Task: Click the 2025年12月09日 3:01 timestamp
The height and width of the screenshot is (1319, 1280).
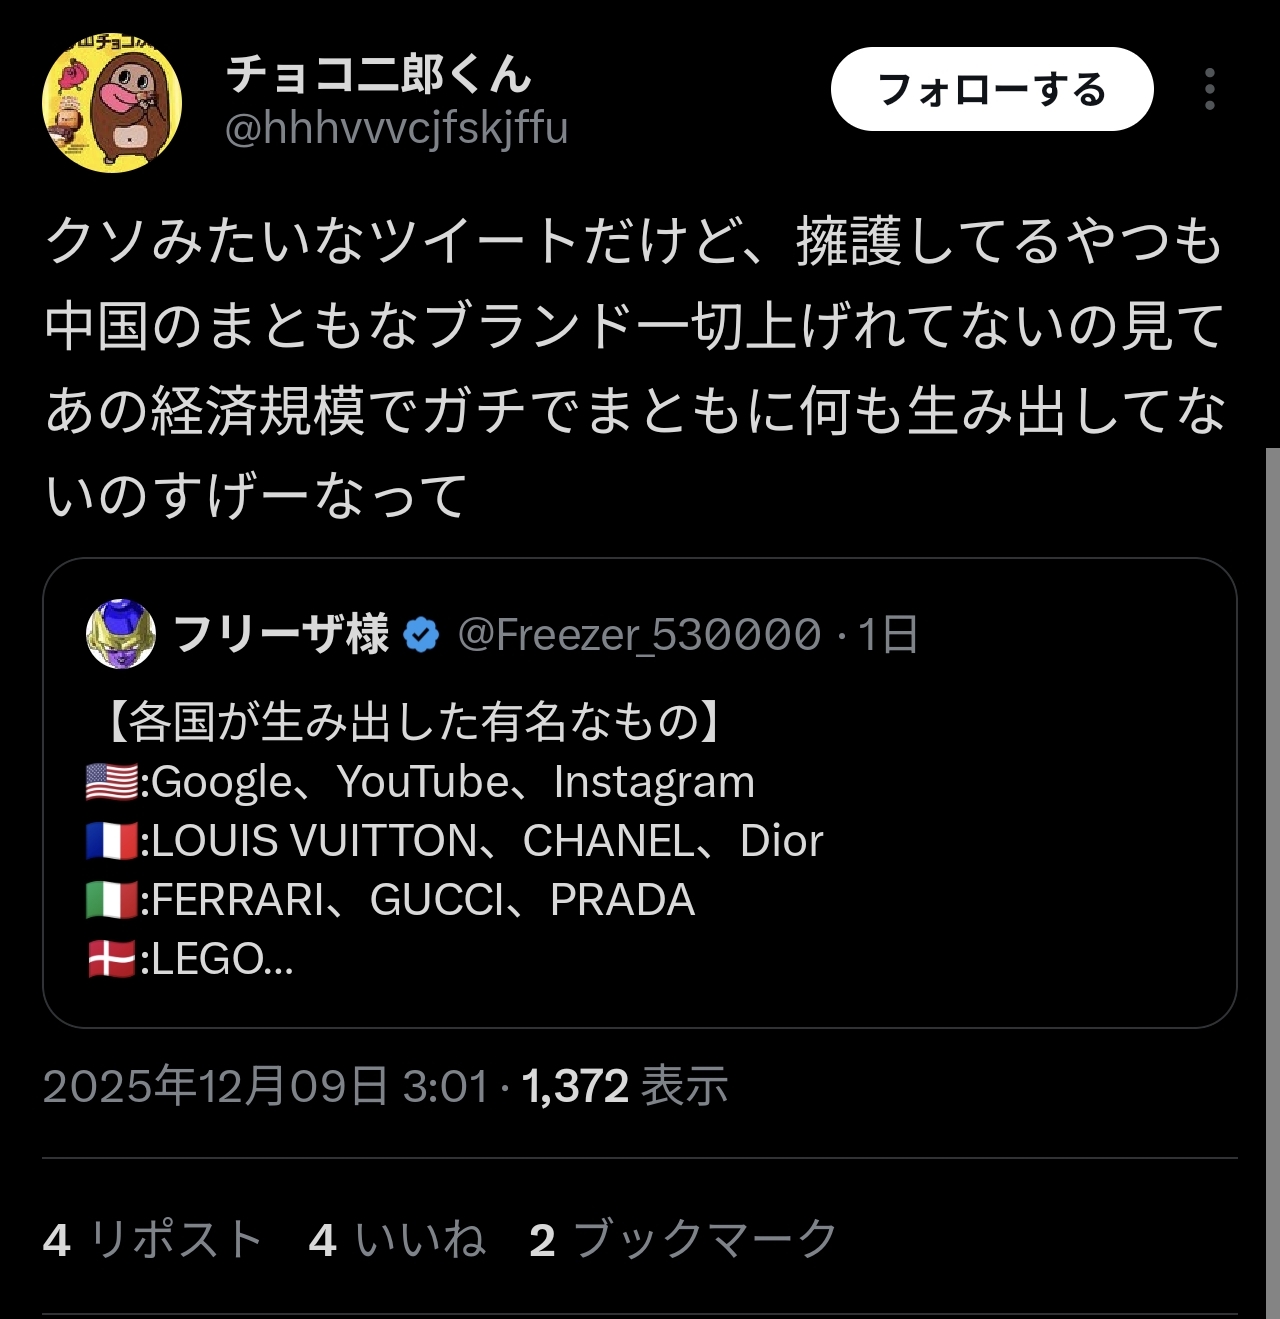Action: (x=265, y=1086)
